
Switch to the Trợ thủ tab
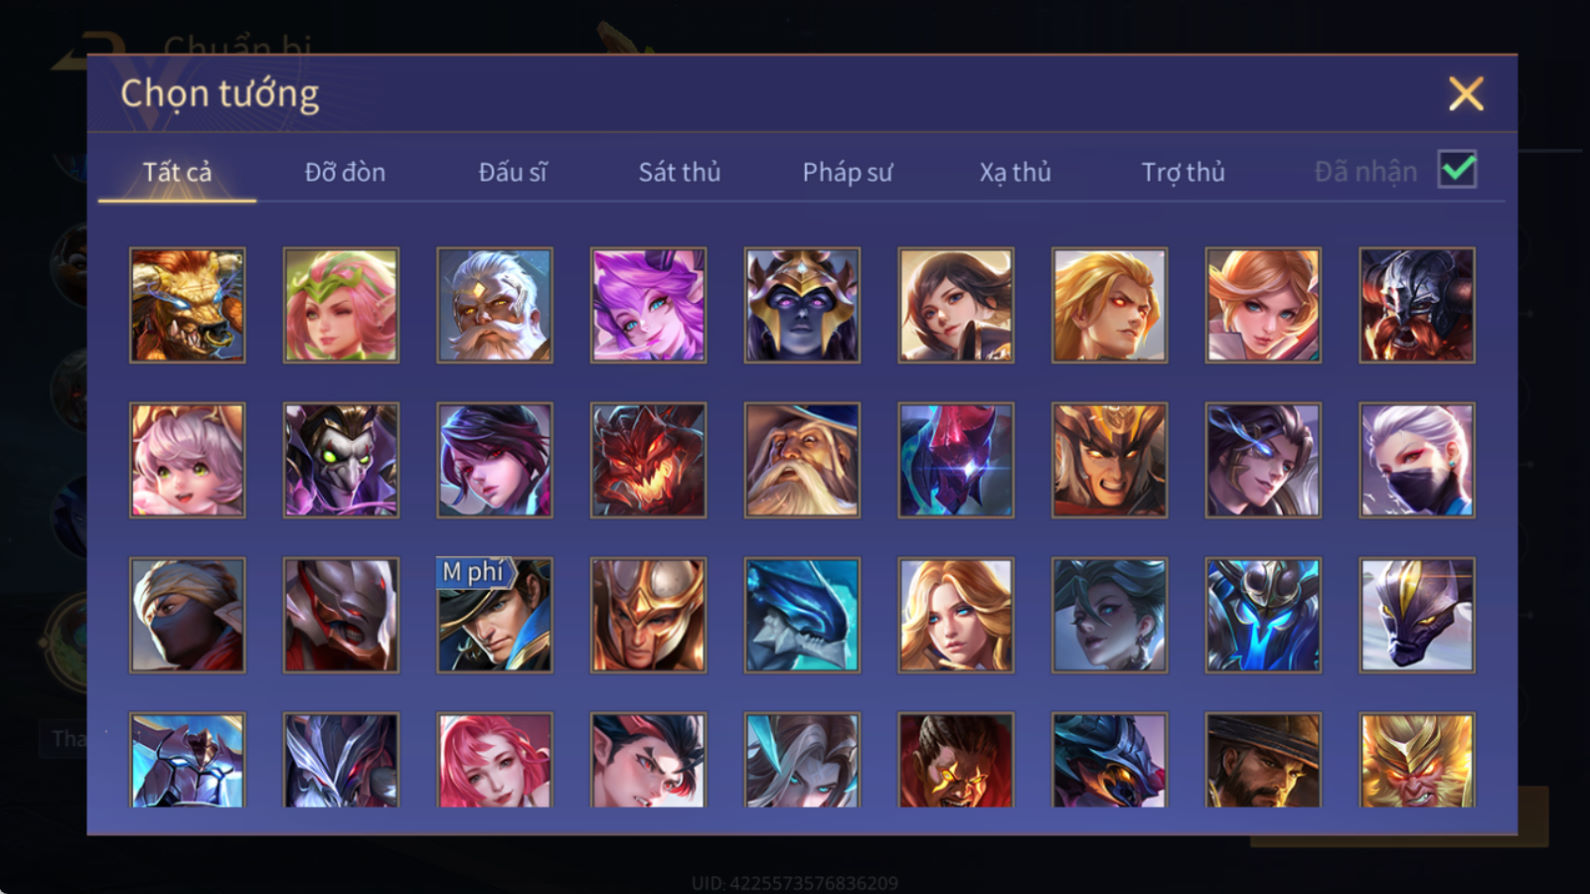pos(1183,172)
